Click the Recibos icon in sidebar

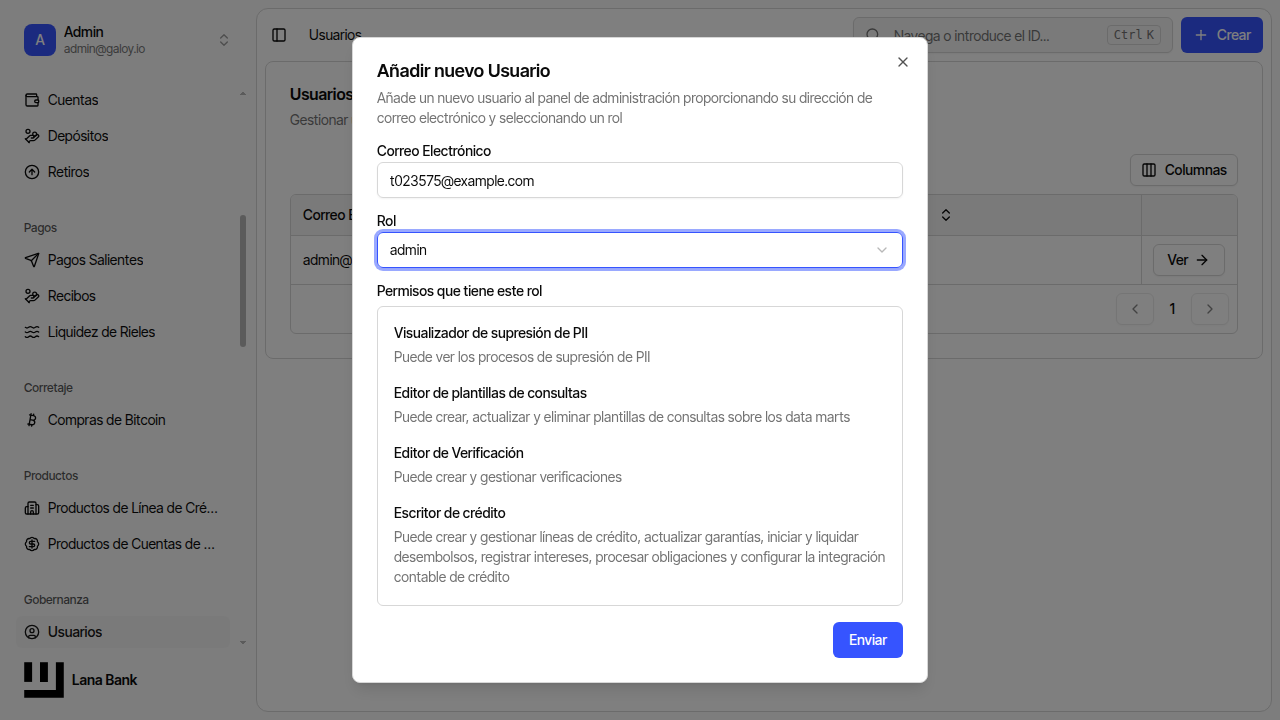click(x=32, y=296)
